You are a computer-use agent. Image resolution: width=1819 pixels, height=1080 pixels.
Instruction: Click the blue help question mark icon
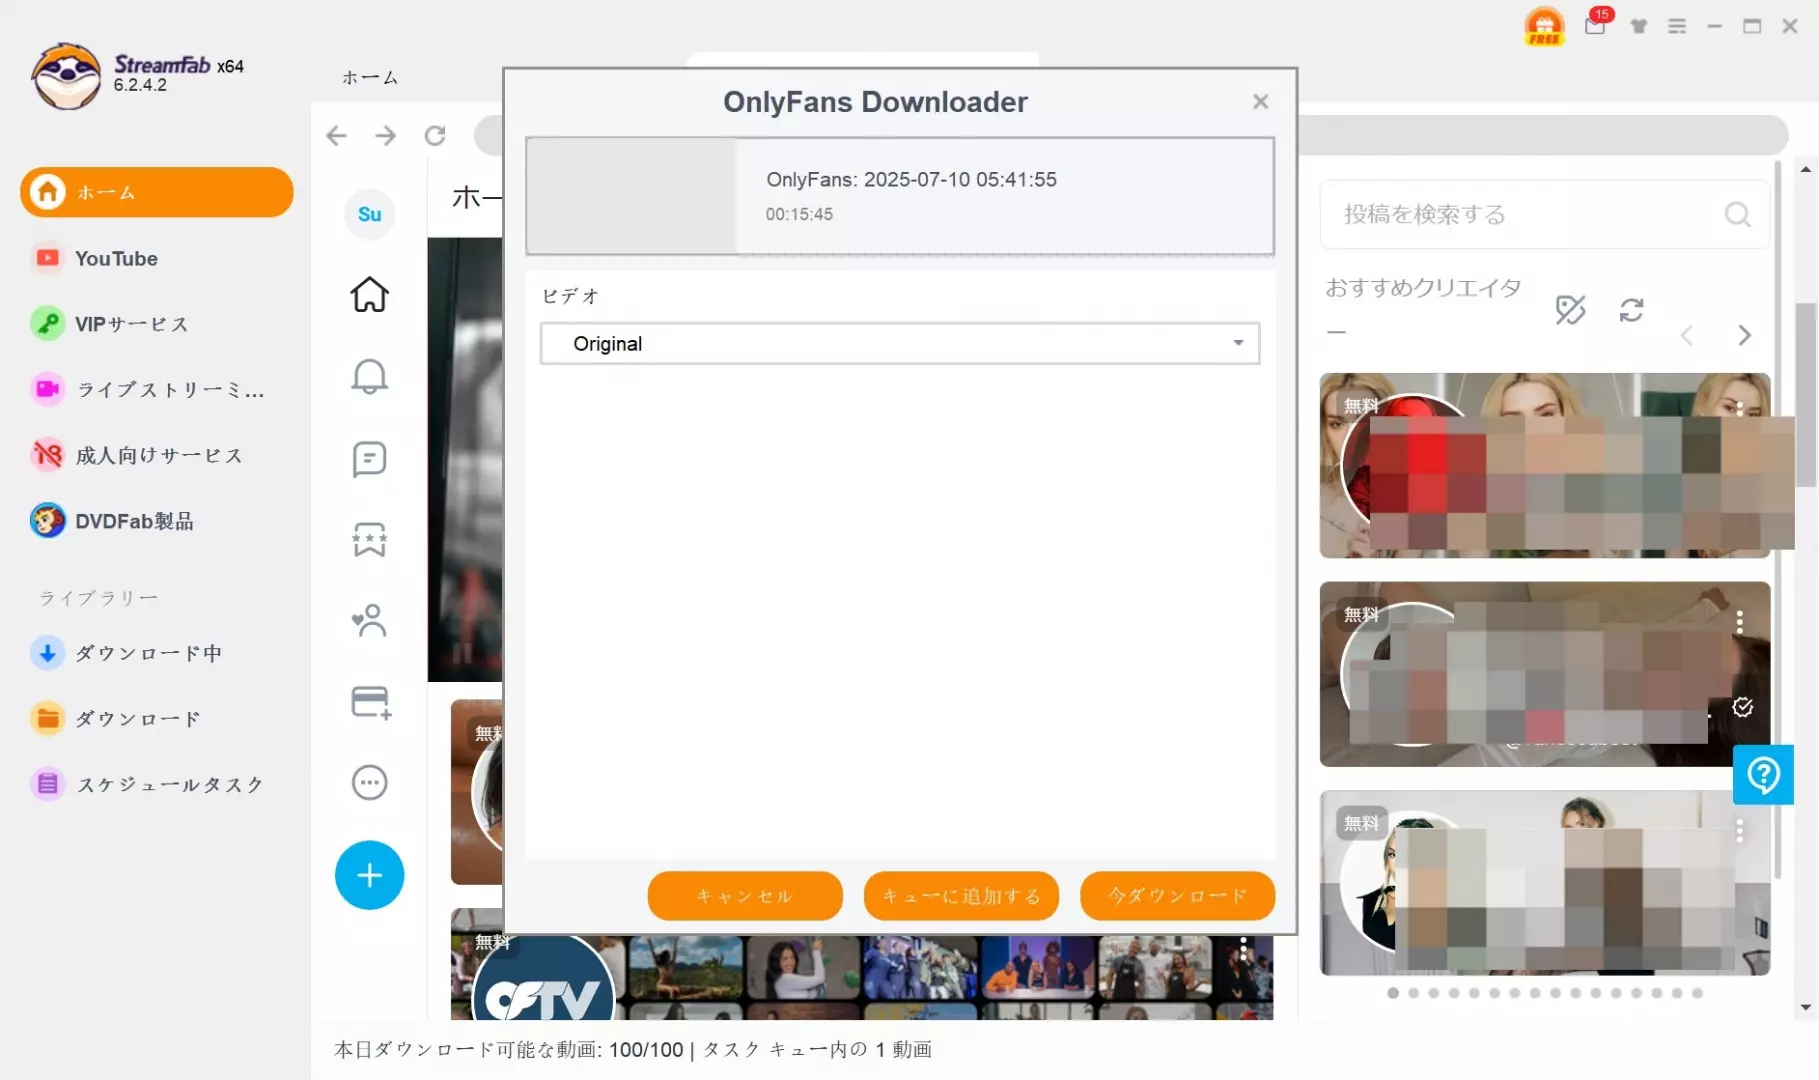point(1763,775)
